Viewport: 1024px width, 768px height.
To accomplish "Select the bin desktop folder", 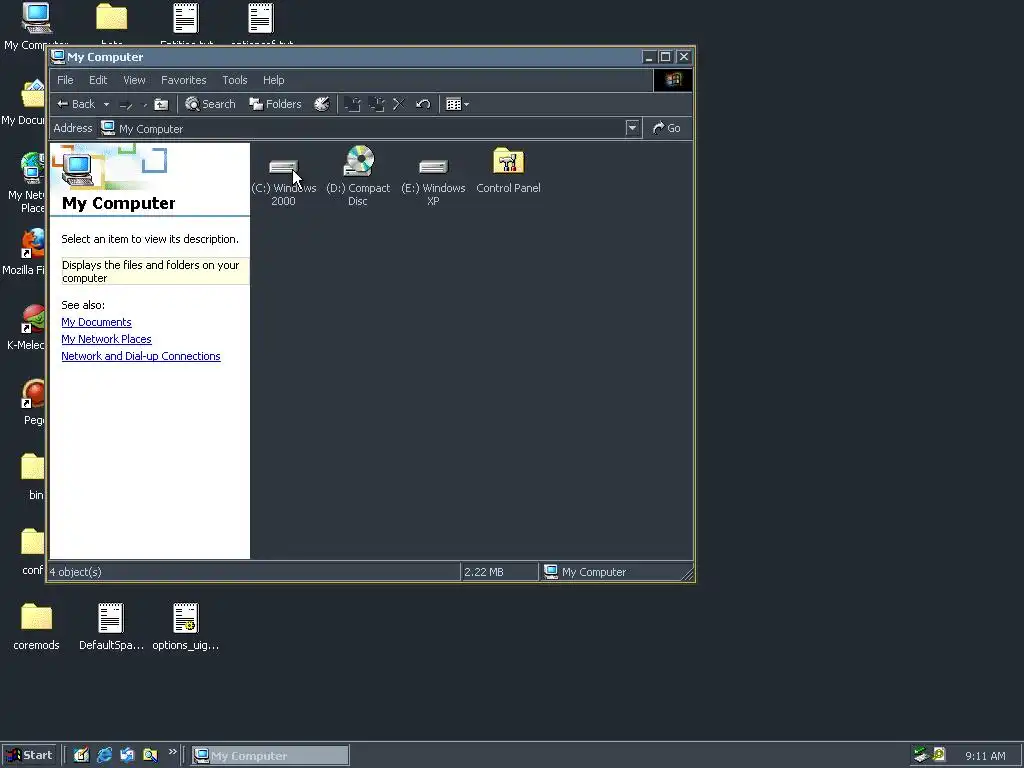I will point(34,477).
